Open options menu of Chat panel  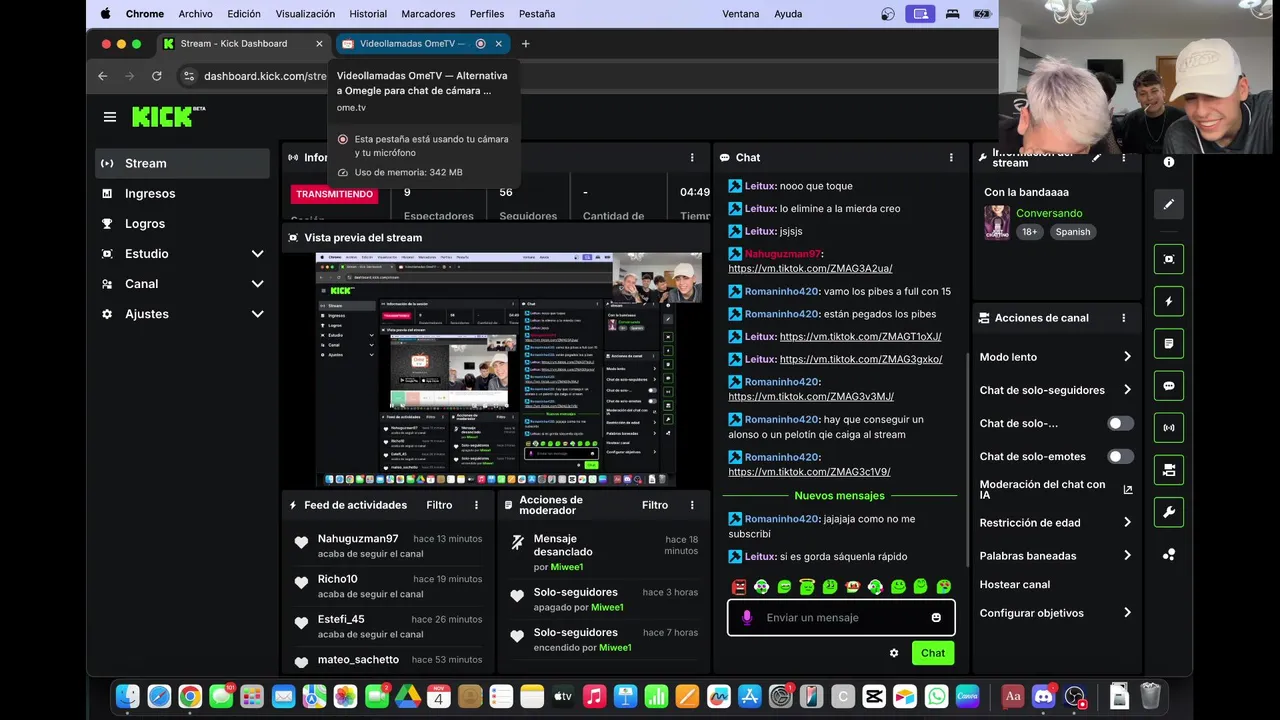point(951,158)
